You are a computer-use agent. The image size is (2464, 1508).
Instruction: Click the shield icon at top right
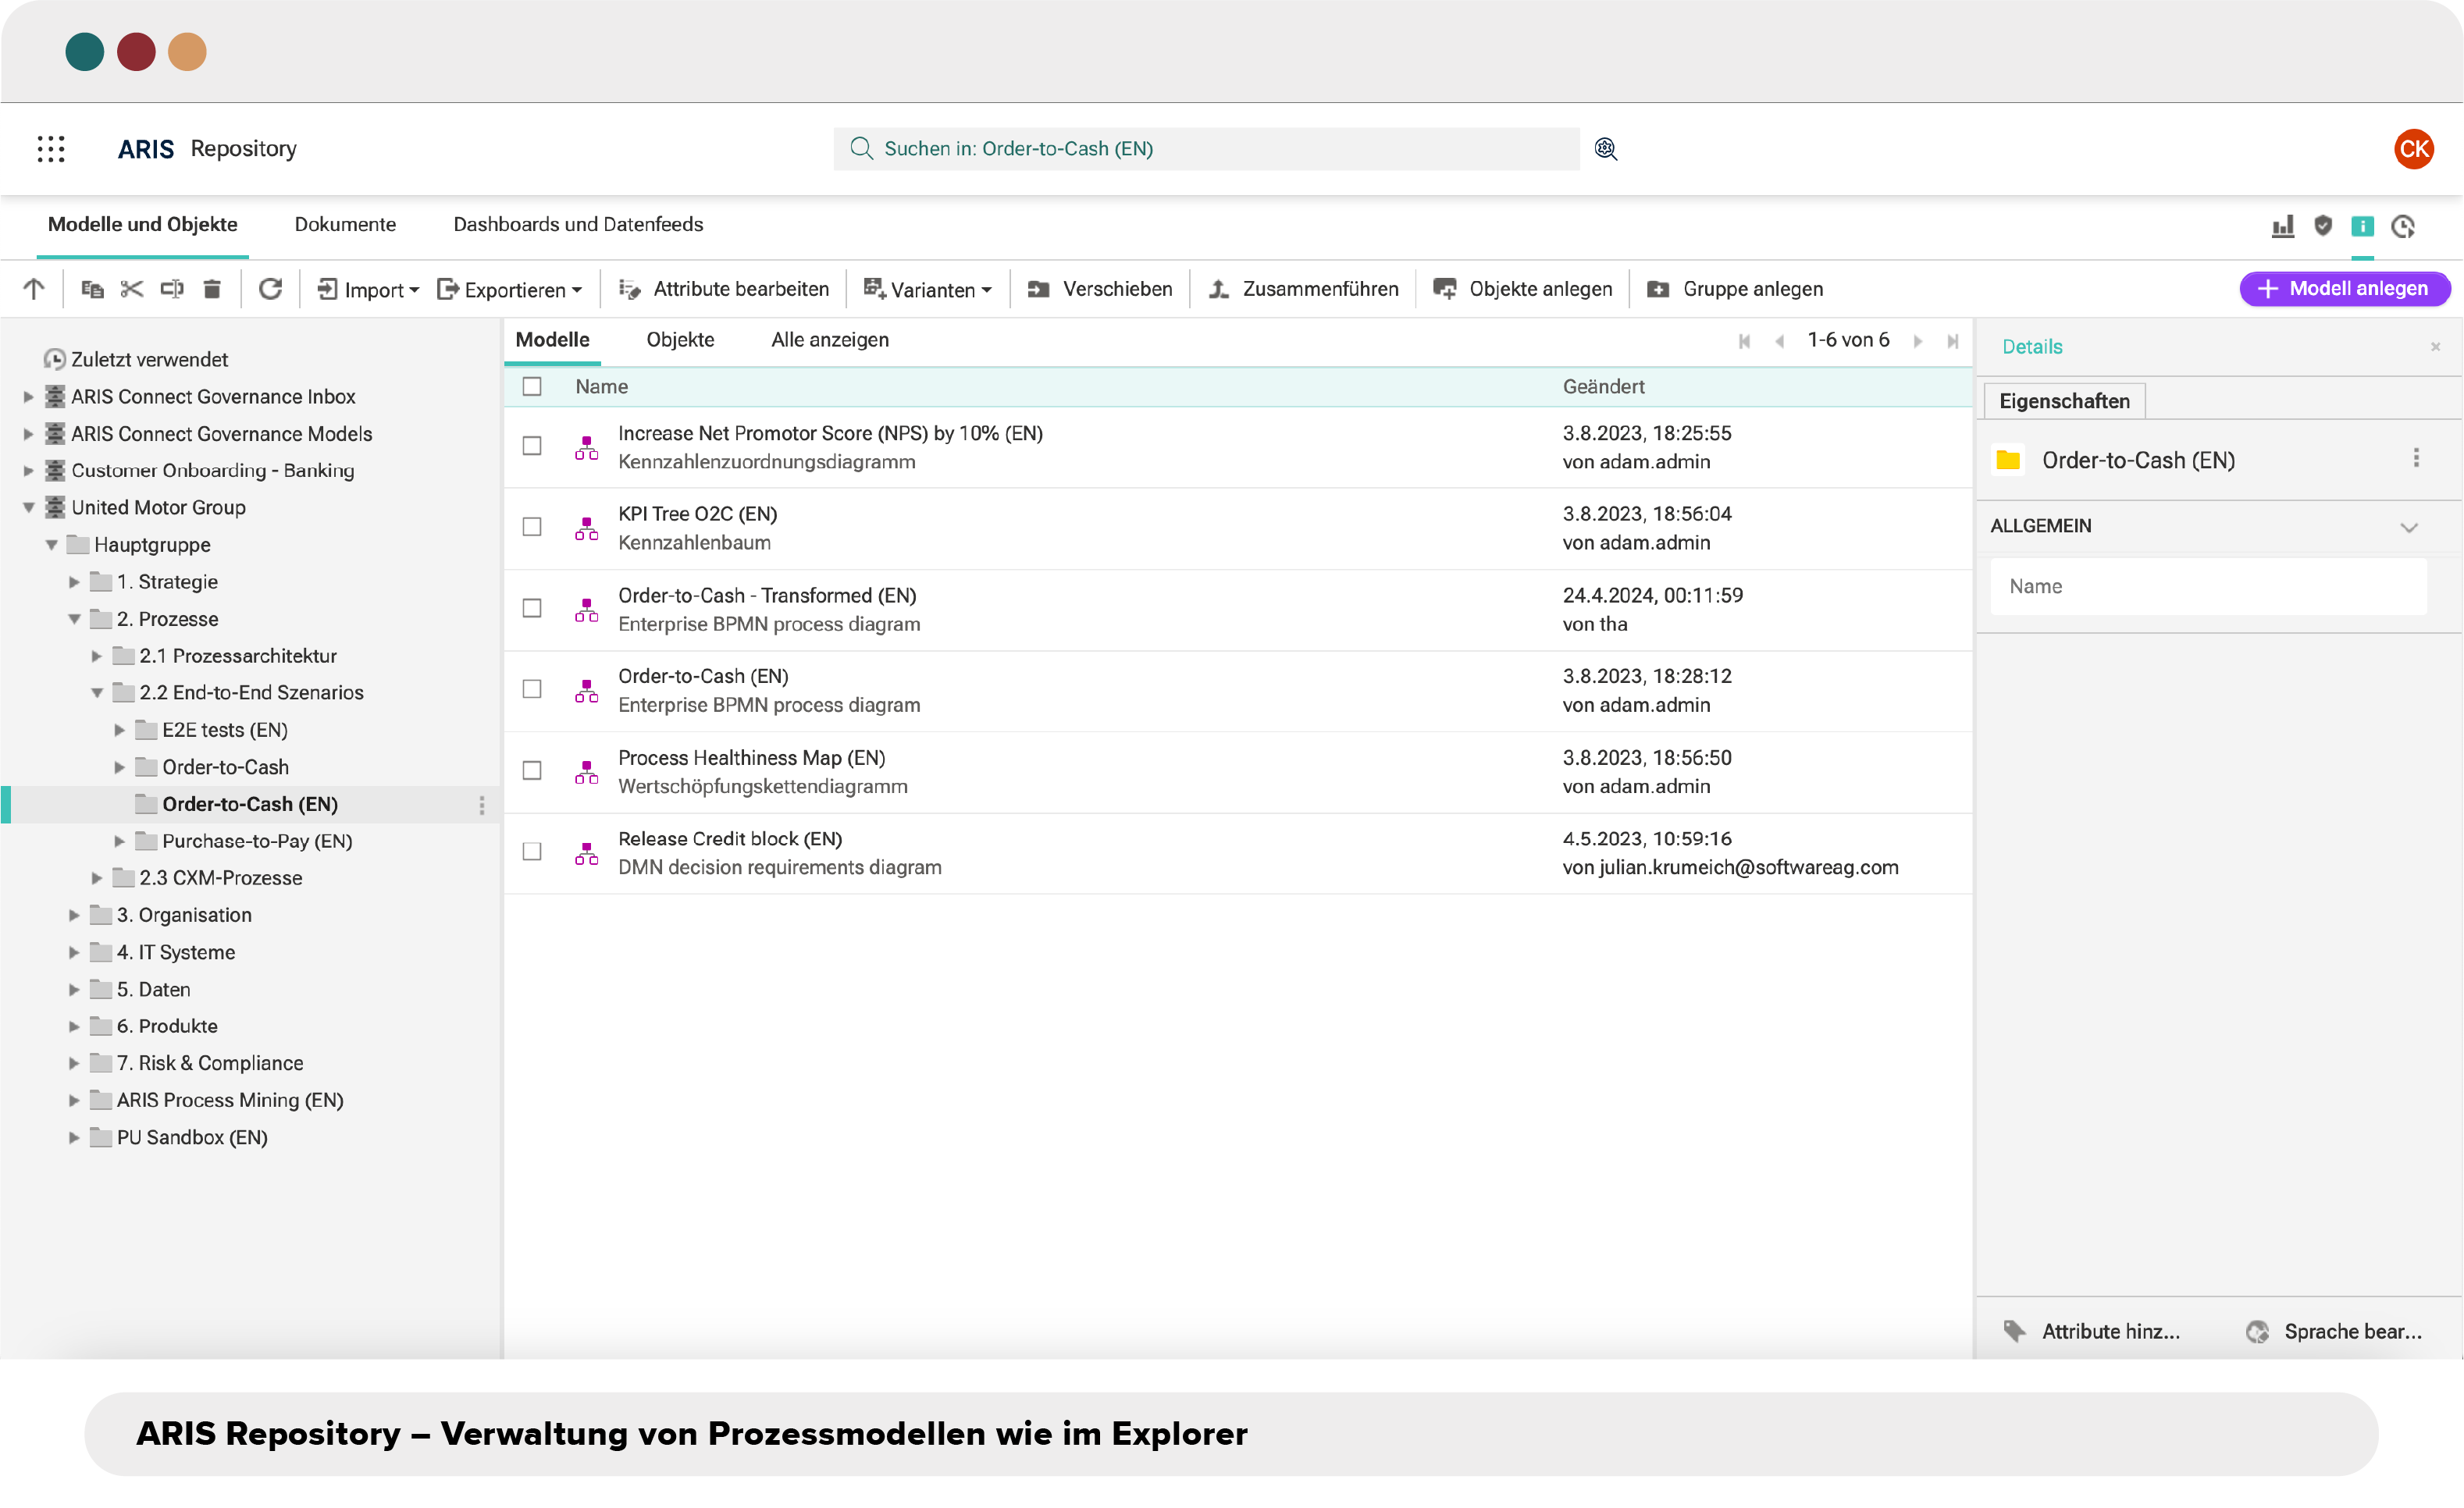[2322, 226]
